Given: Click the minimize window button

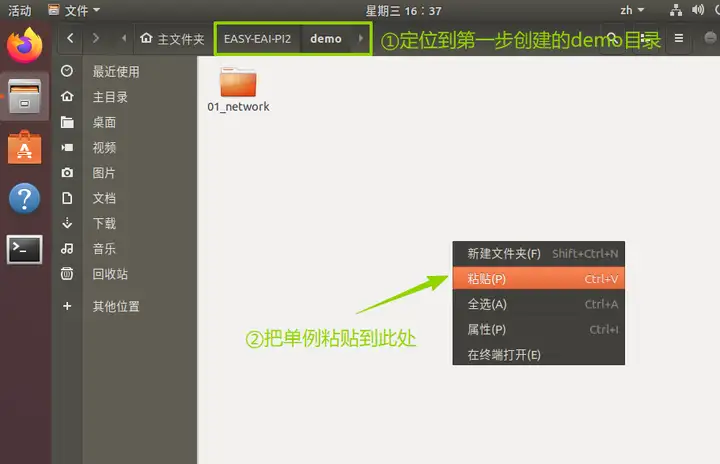Looking at the screenshot, I should pyautogui.click(x=710, y=38).
